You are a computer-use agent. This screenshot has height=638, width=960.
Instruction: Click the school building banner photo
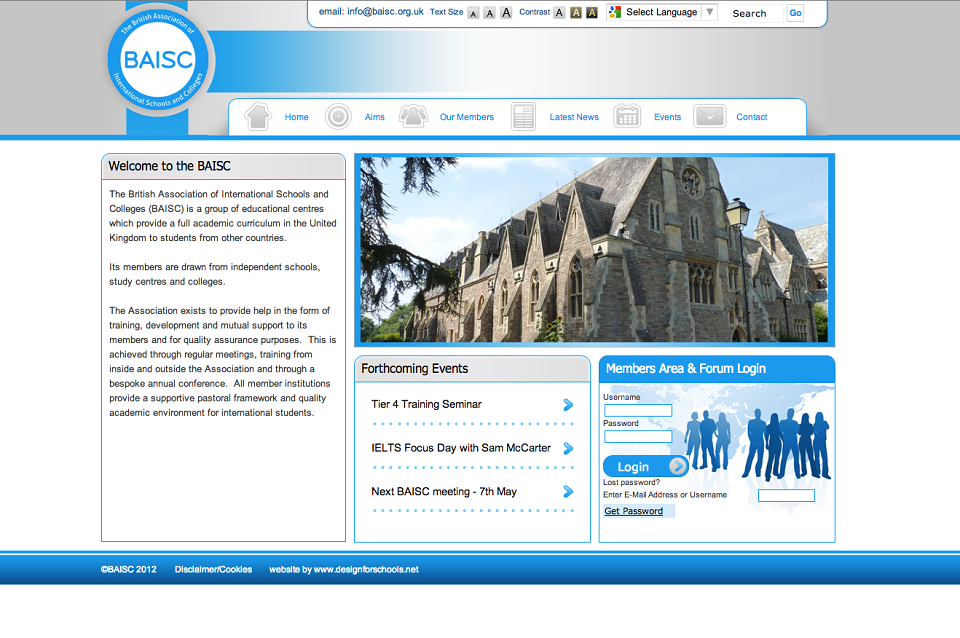[x=594, y=250]
